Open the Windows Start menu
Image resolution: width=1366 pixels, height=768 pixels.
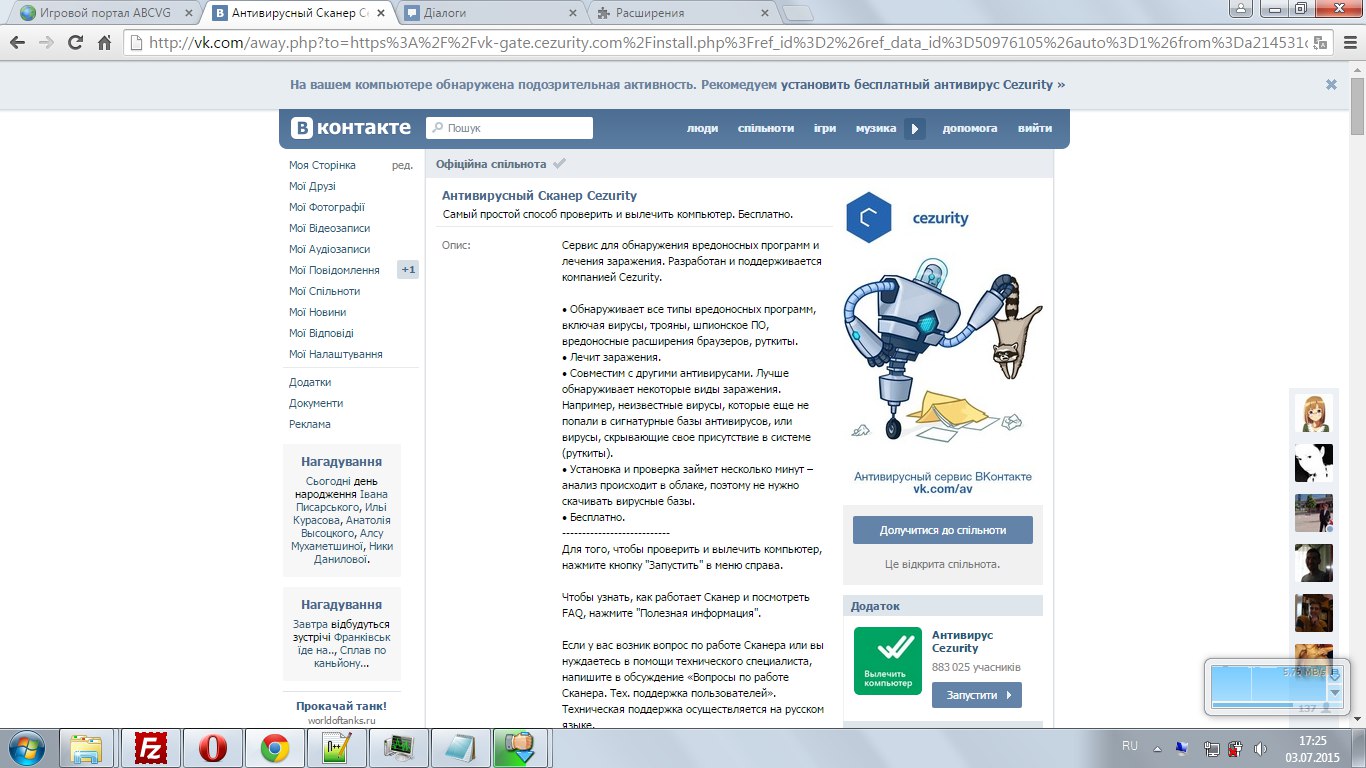point(27,747)
